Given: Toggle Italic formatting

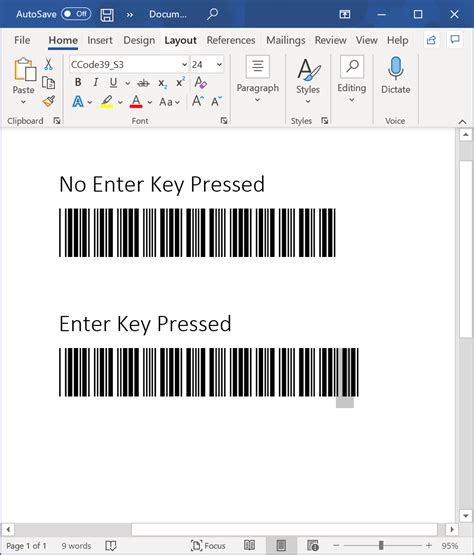Looking at the screenshot, I should 95,82.
